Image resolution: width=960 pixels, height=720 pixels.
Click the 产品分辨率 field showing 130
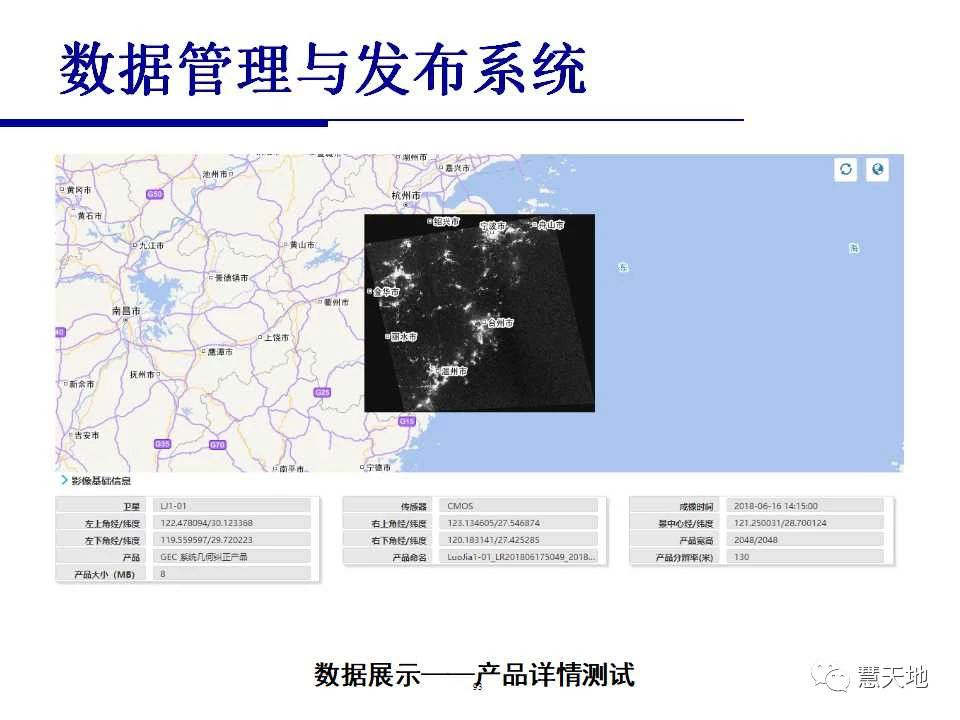point(806,557)
